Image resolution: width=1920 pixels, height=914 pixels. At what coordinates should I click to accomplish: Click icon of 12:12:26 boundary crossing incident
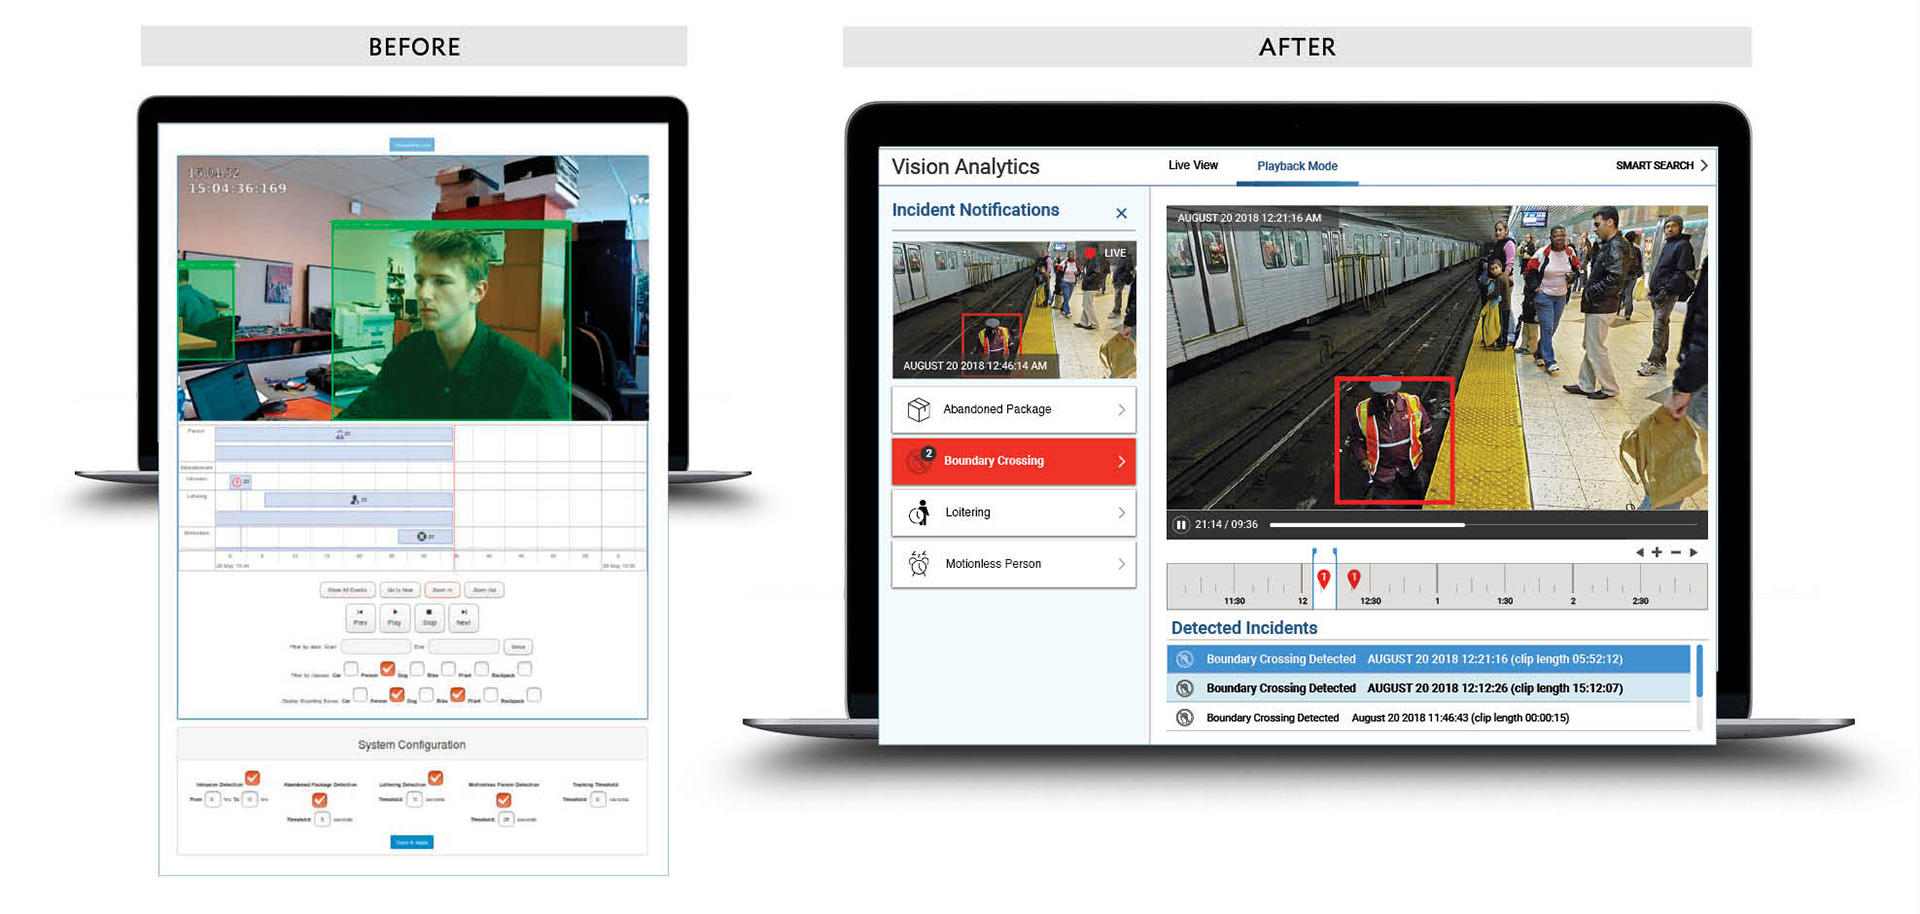point(1185,688)
